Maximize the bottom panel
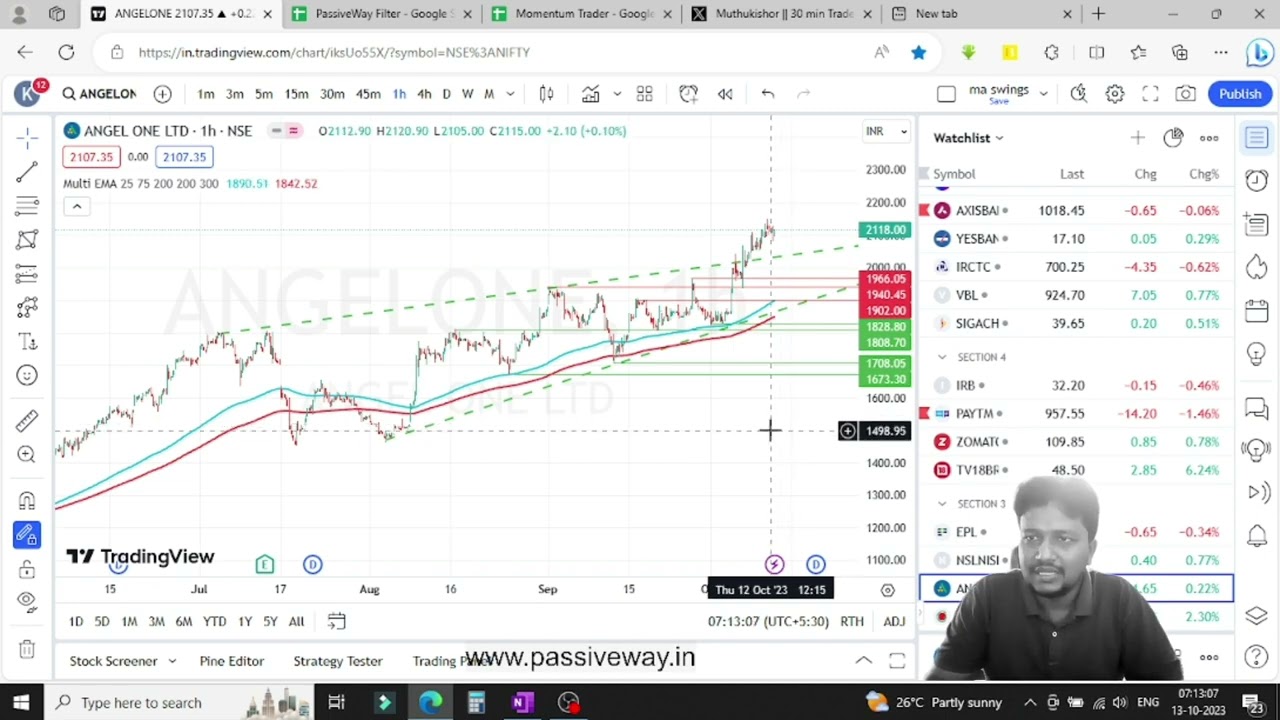 point(897,661)
